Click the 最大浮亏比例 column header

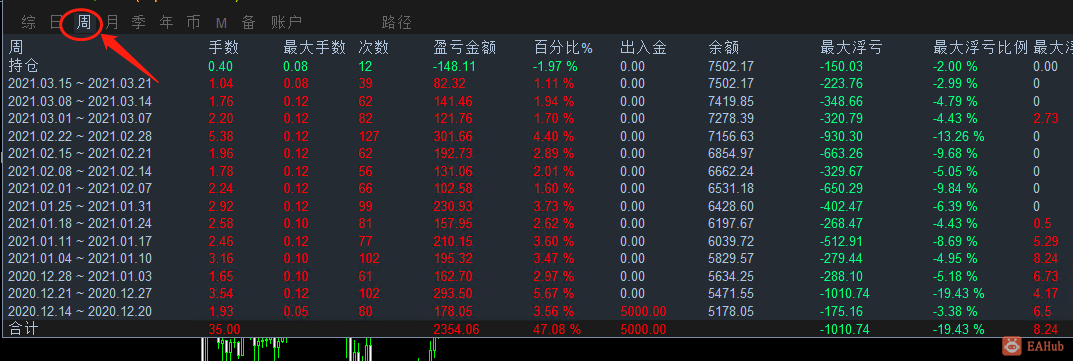coord(981,47)
